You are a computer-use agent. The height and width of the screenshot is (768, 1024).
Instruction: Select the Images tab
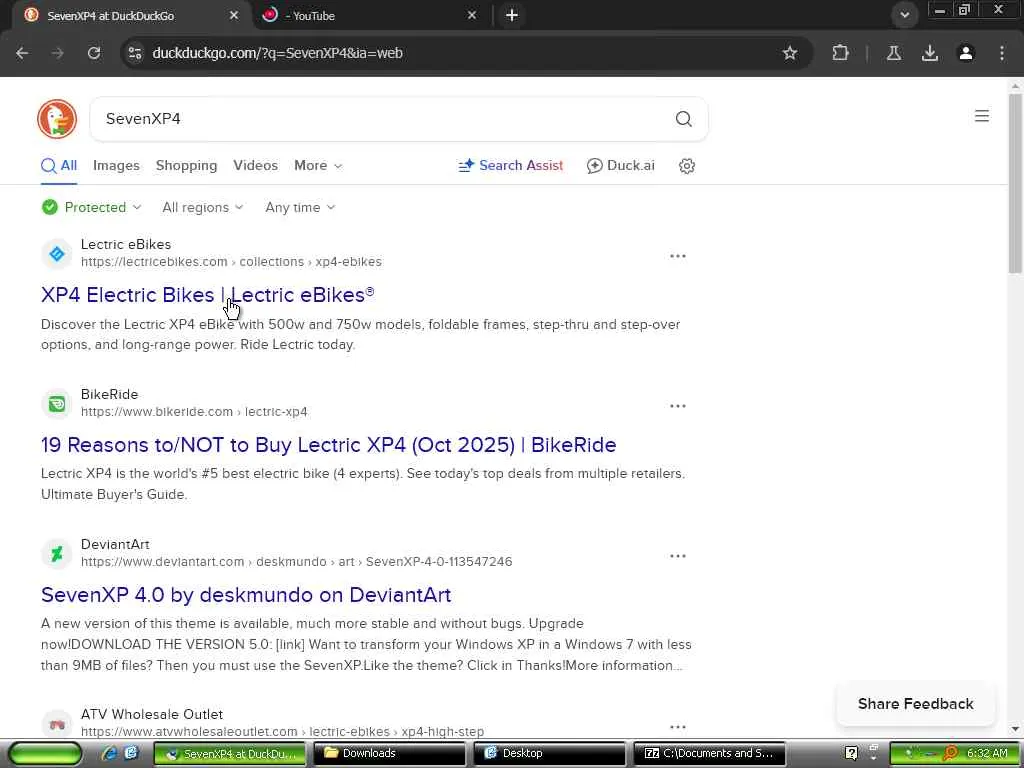coord(116,166)
